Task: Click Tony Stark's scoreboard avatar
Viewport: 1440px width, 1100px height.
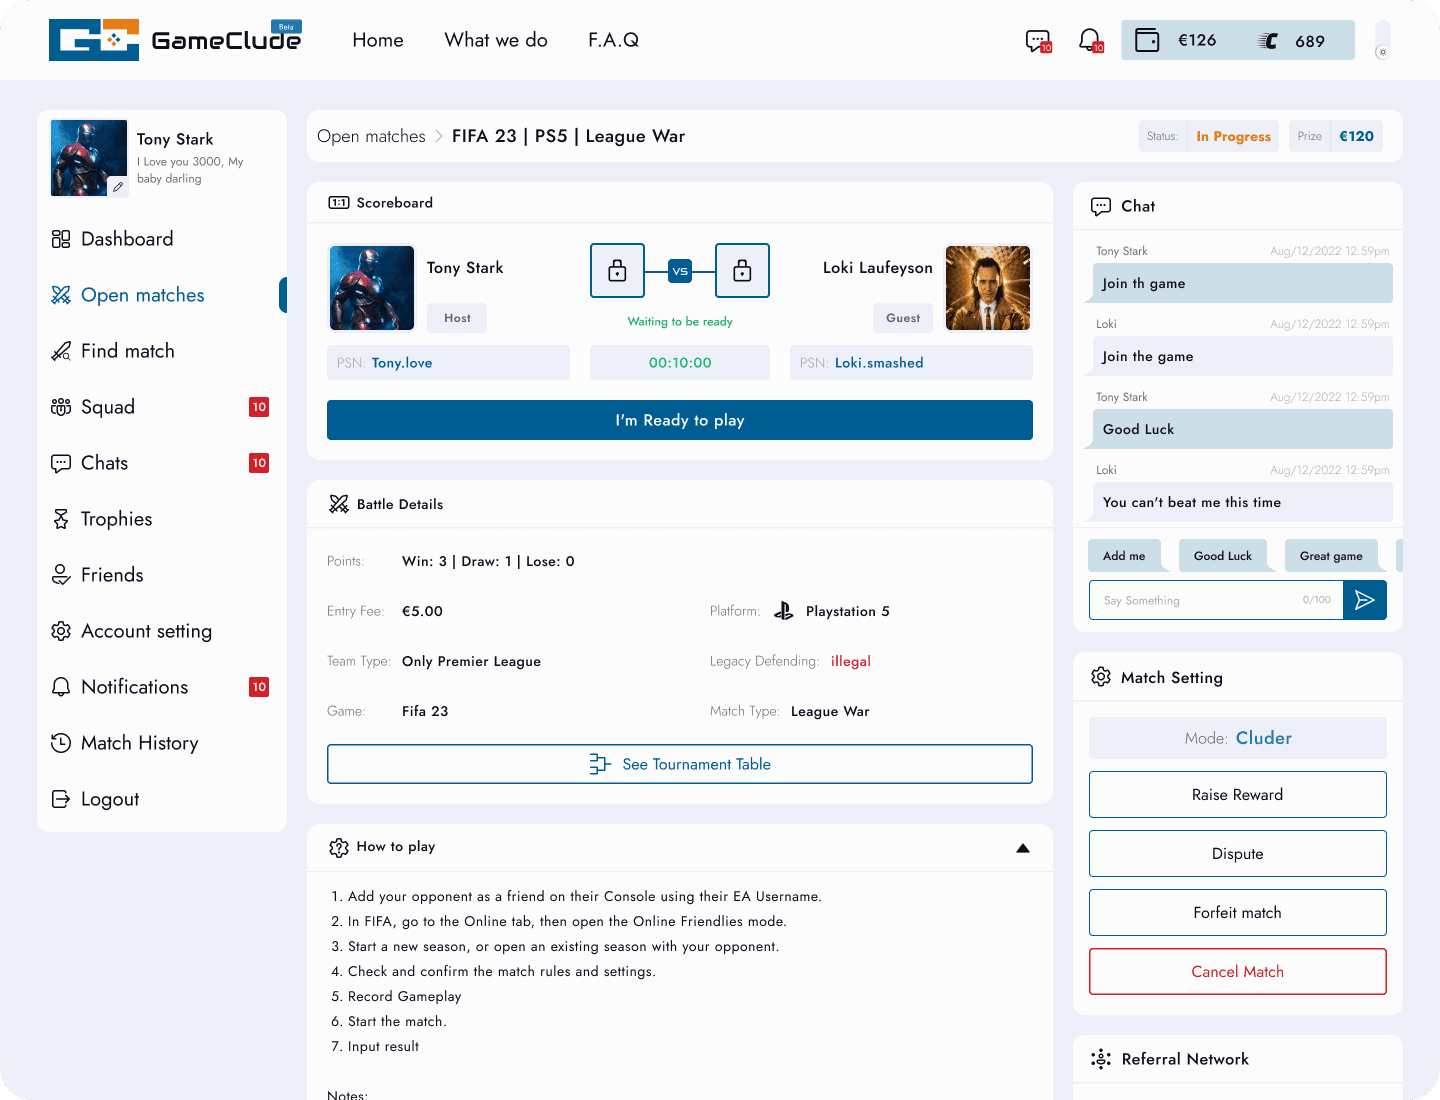Action: [372, 288]
